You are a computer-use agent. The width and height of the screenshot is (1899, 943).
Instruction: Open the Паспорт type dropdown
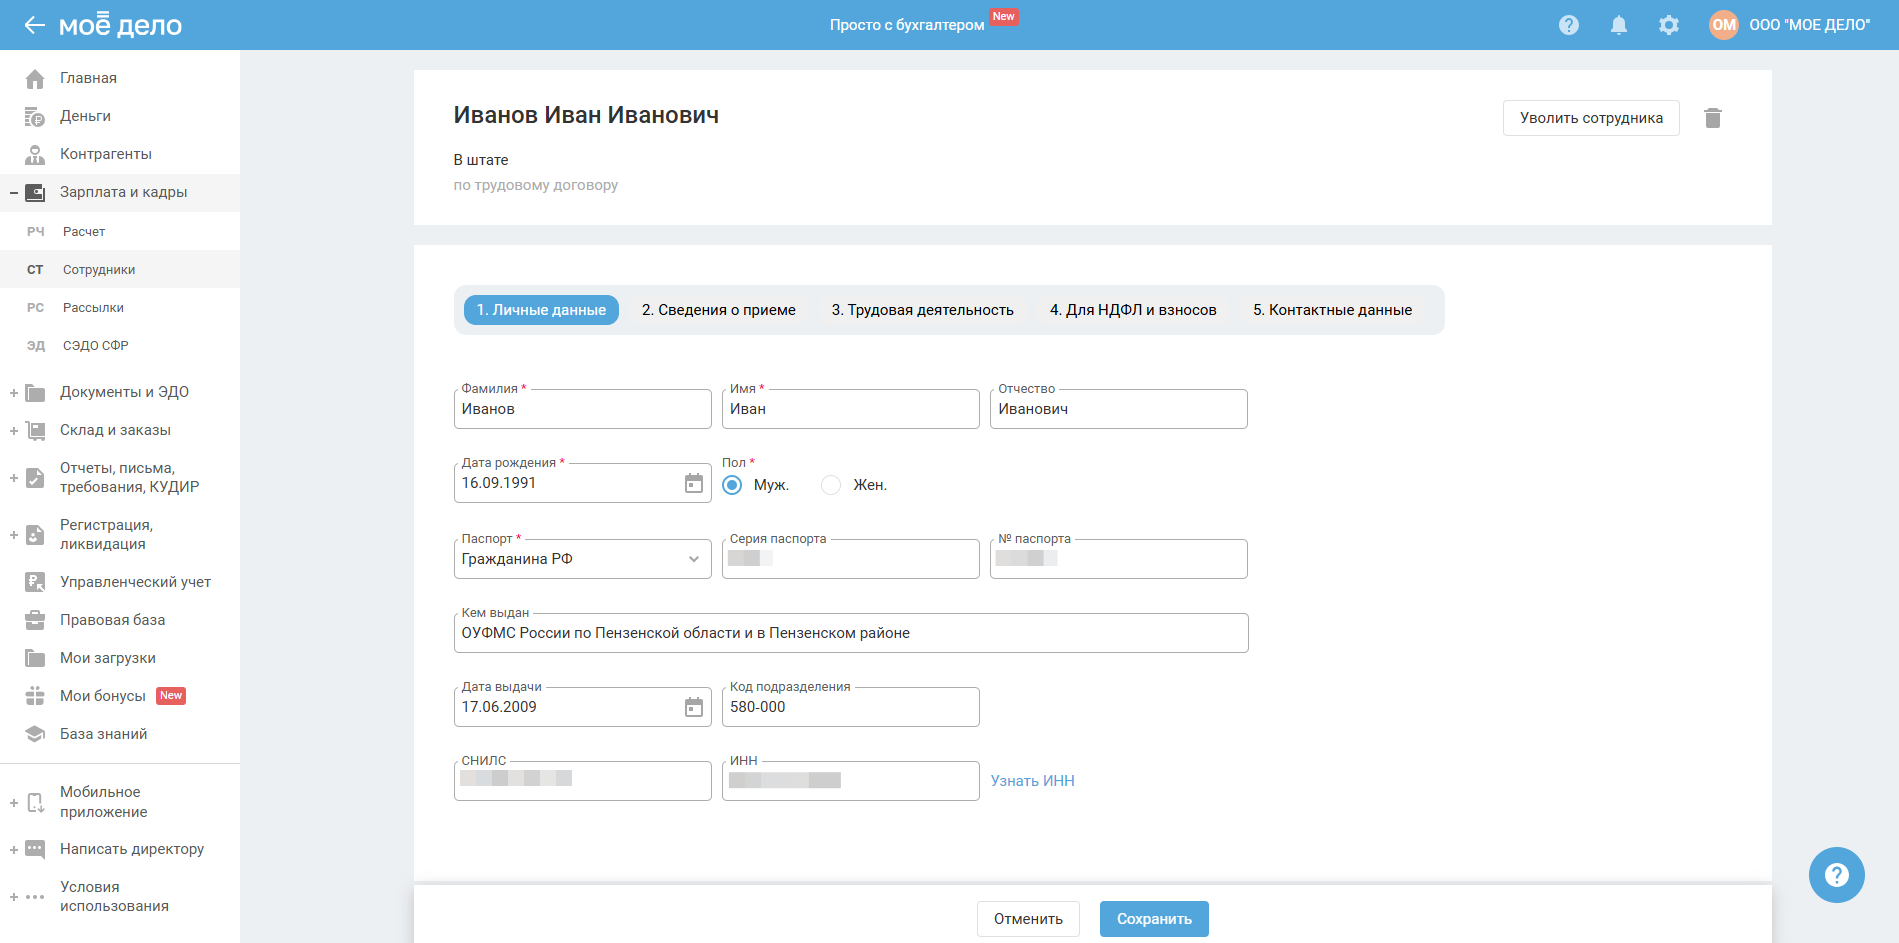pyautogui.click(x=582, y=559)
